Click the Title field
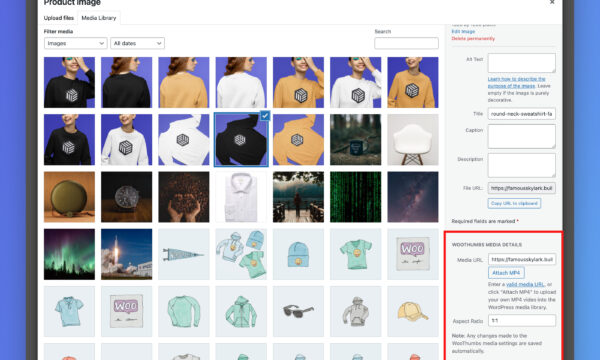600x360 pixels. coord(522,114)
